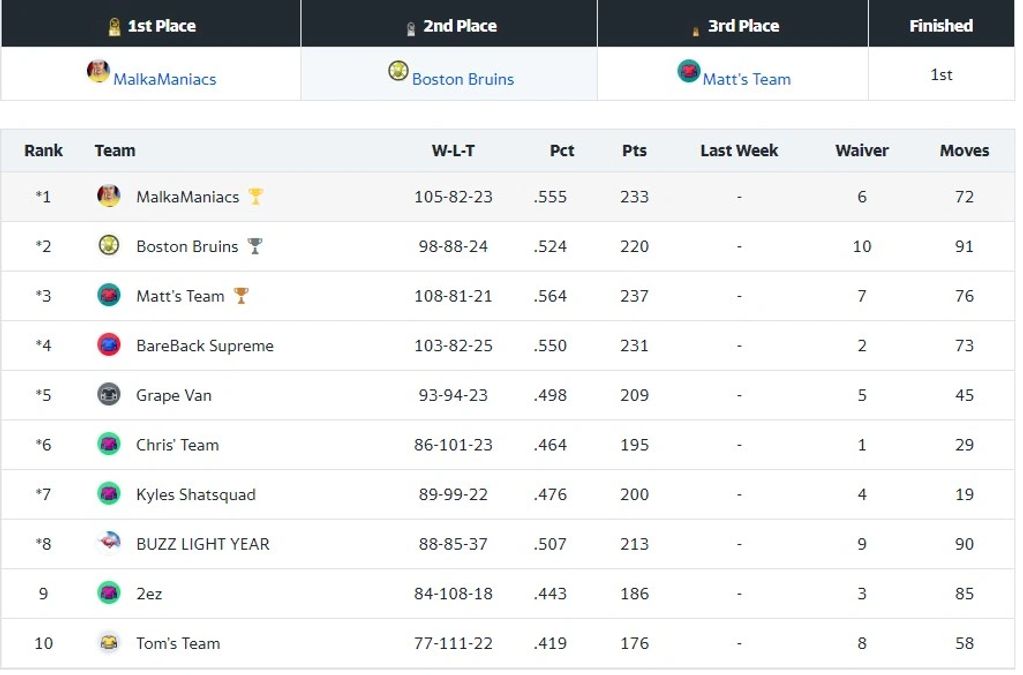Click the gold trophy beside MalkaManiacs
Viewport: 1023px width, 675px height.
tap(254, 196)
